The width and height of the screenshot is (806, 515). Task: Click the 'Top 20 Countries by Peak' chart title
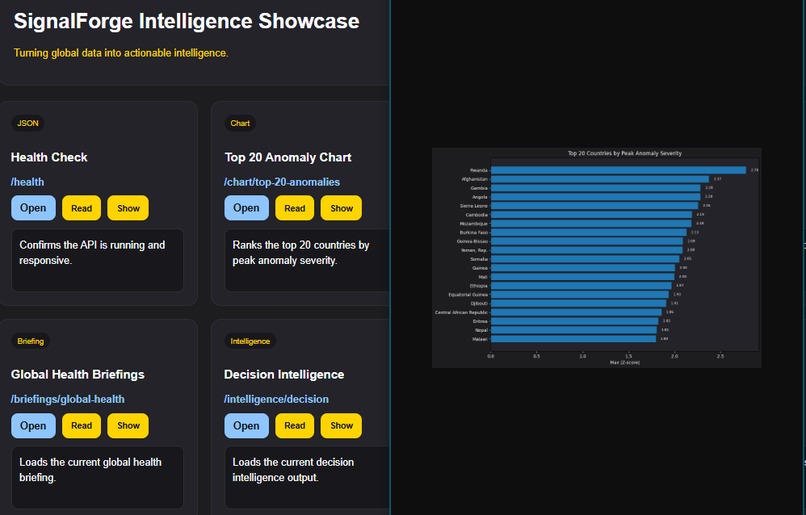pyautogui.click(x=625, y=153)
